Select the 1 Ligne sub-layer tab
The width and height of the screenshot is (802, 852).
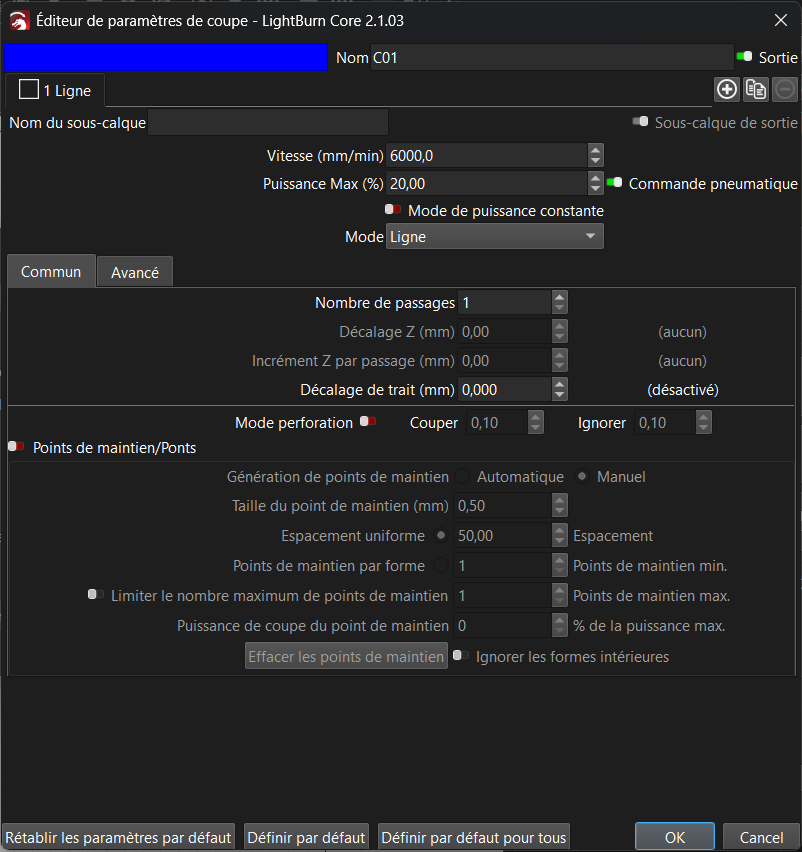coord(55,90)
